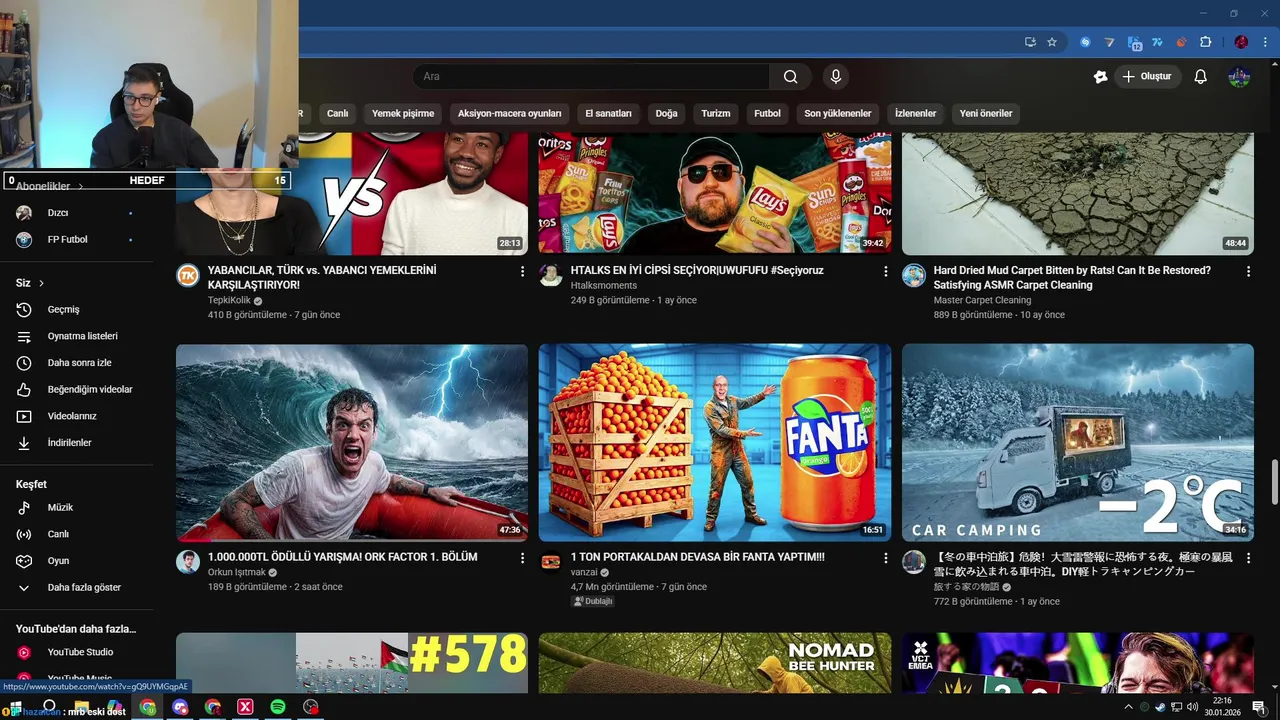This screenshot has width=1280, height=720.
Task: Open the Windows notification center
Action: pos(1259,707)
